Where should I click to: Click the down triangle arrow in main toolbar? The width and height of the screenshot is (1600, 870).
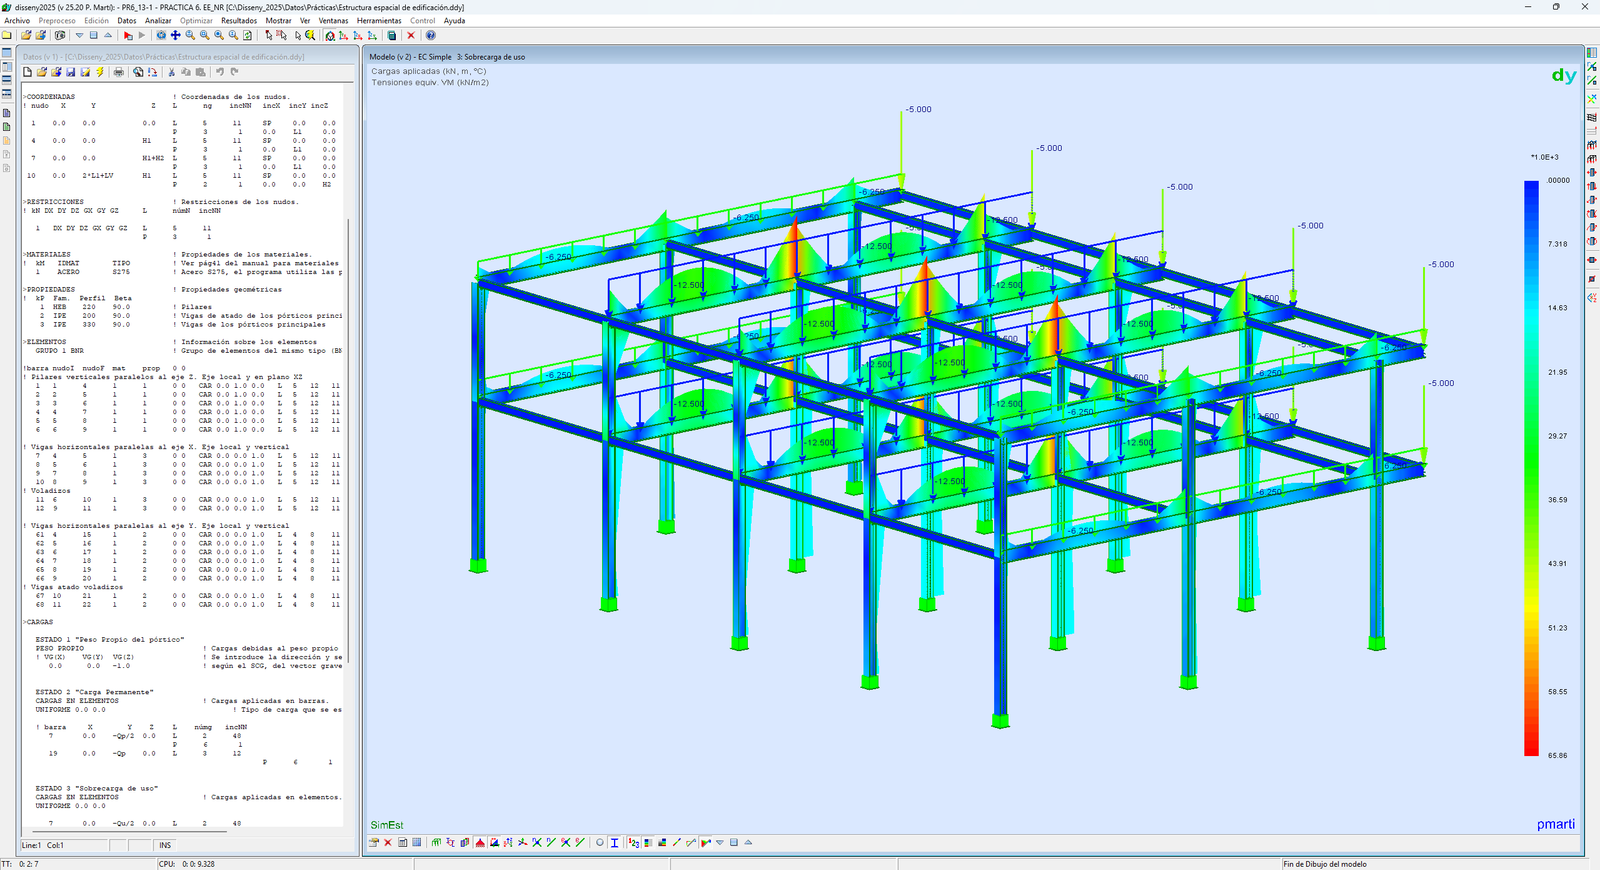[x=80, y=35]
